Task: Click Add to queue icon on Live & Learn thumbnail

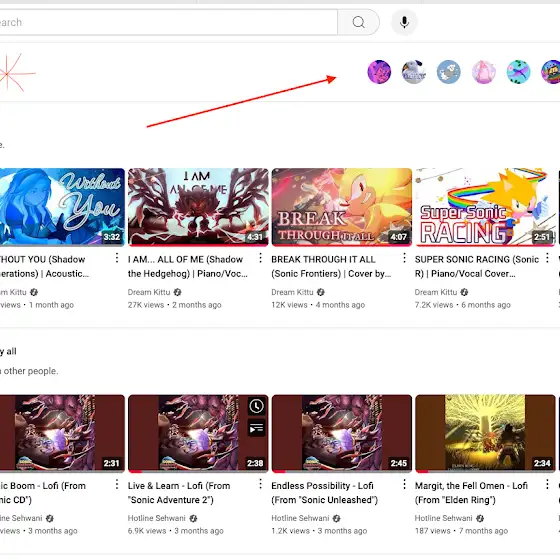Action: 256,428
